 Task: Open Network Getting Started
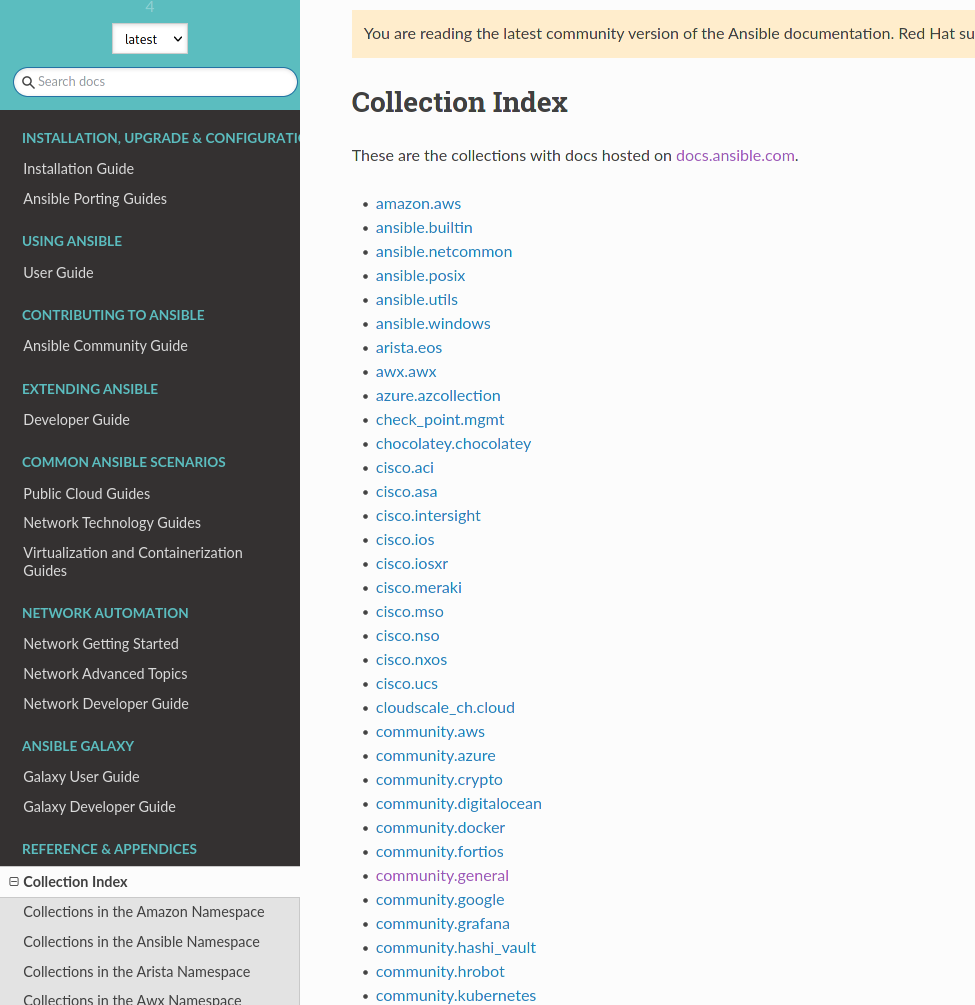click(x=101, y=644)
